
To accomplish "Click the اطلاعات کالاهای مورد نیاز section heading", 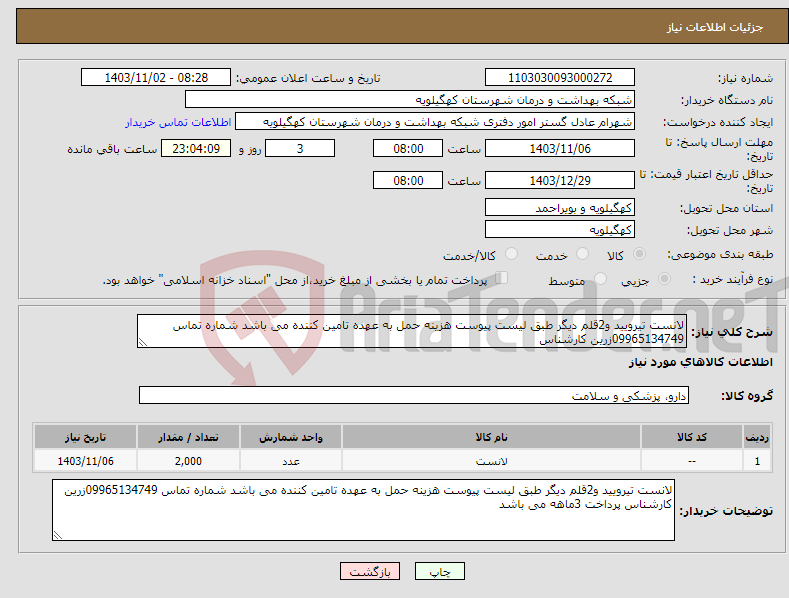I will 700,362.
